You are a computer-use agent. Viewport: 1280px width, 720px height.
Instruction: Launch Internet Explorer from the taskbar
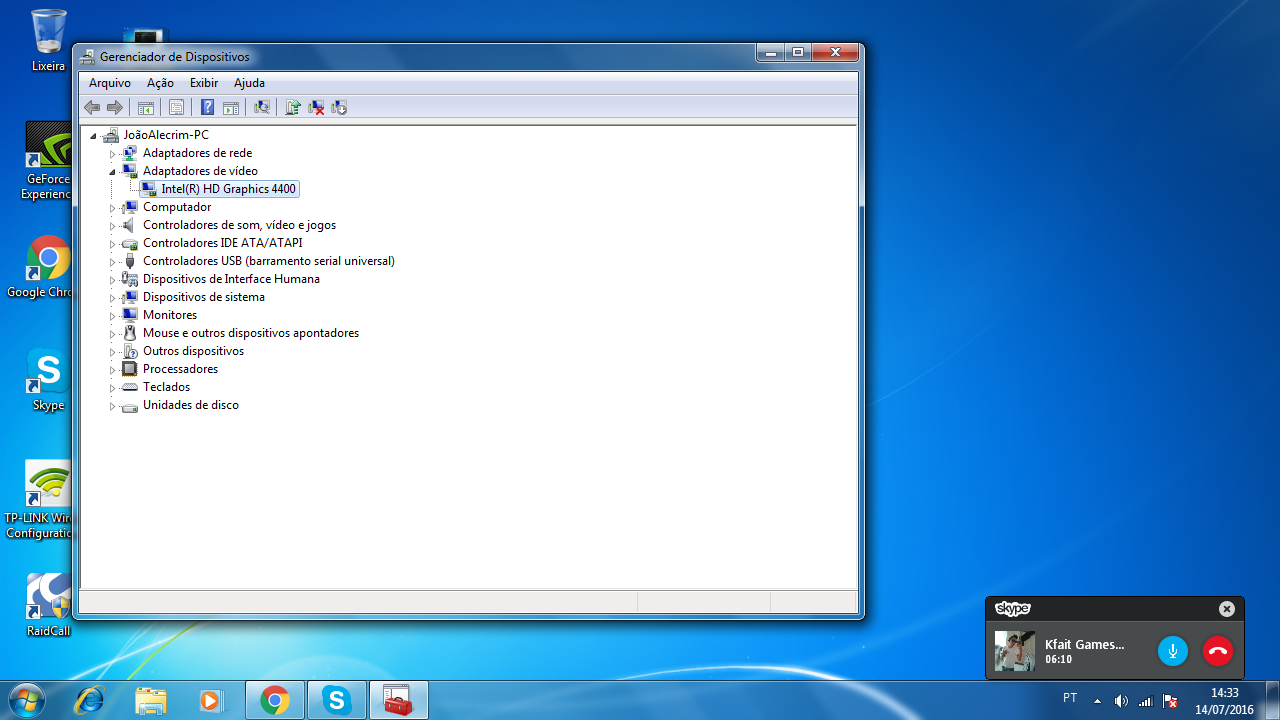pos(89,700)
